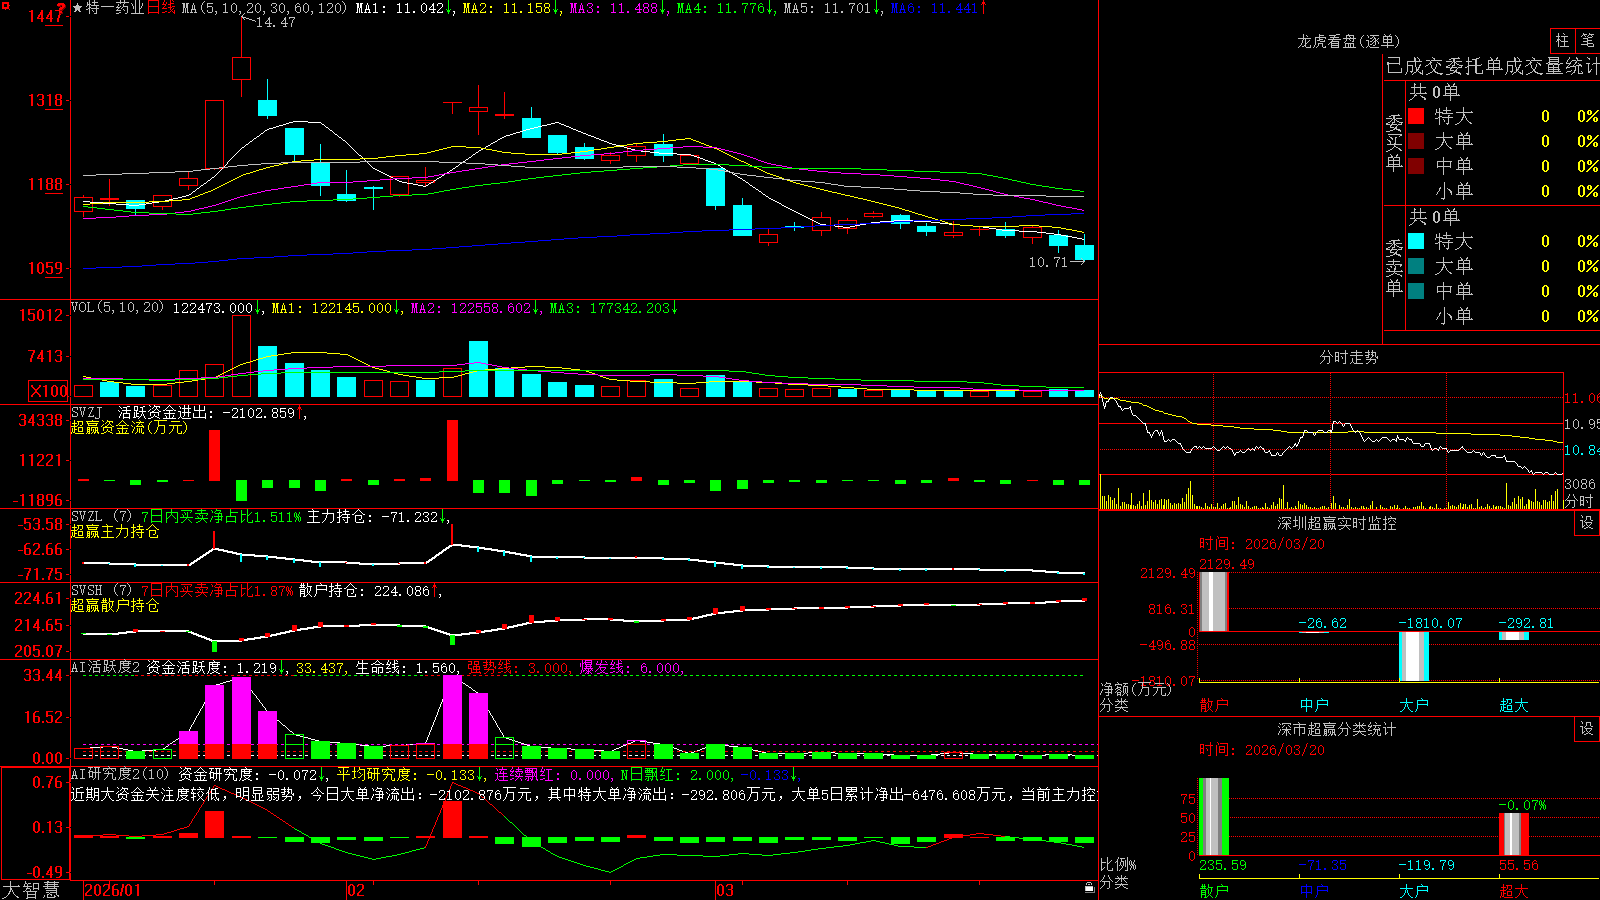Click the star icon before 特一药业
Image resolution: width=1600 pixels, height=900 pixels.
coord(78,8)
